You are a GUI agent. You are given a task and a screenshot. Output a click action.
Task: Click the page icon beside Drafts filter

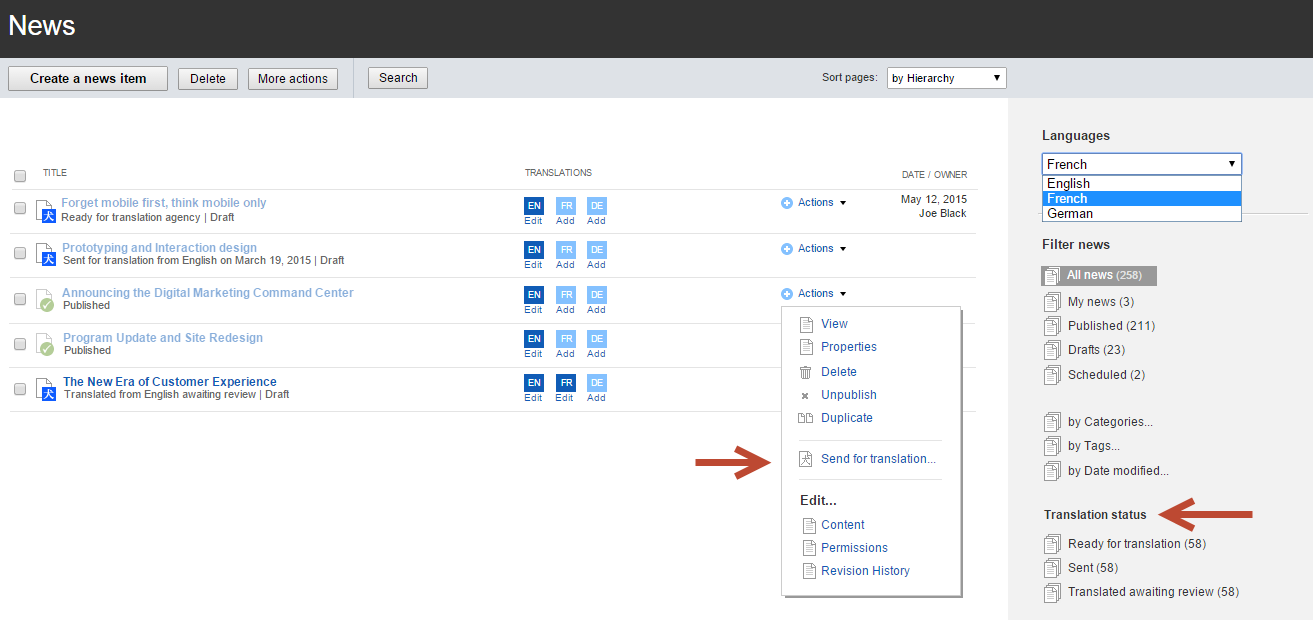(1052, 350)
